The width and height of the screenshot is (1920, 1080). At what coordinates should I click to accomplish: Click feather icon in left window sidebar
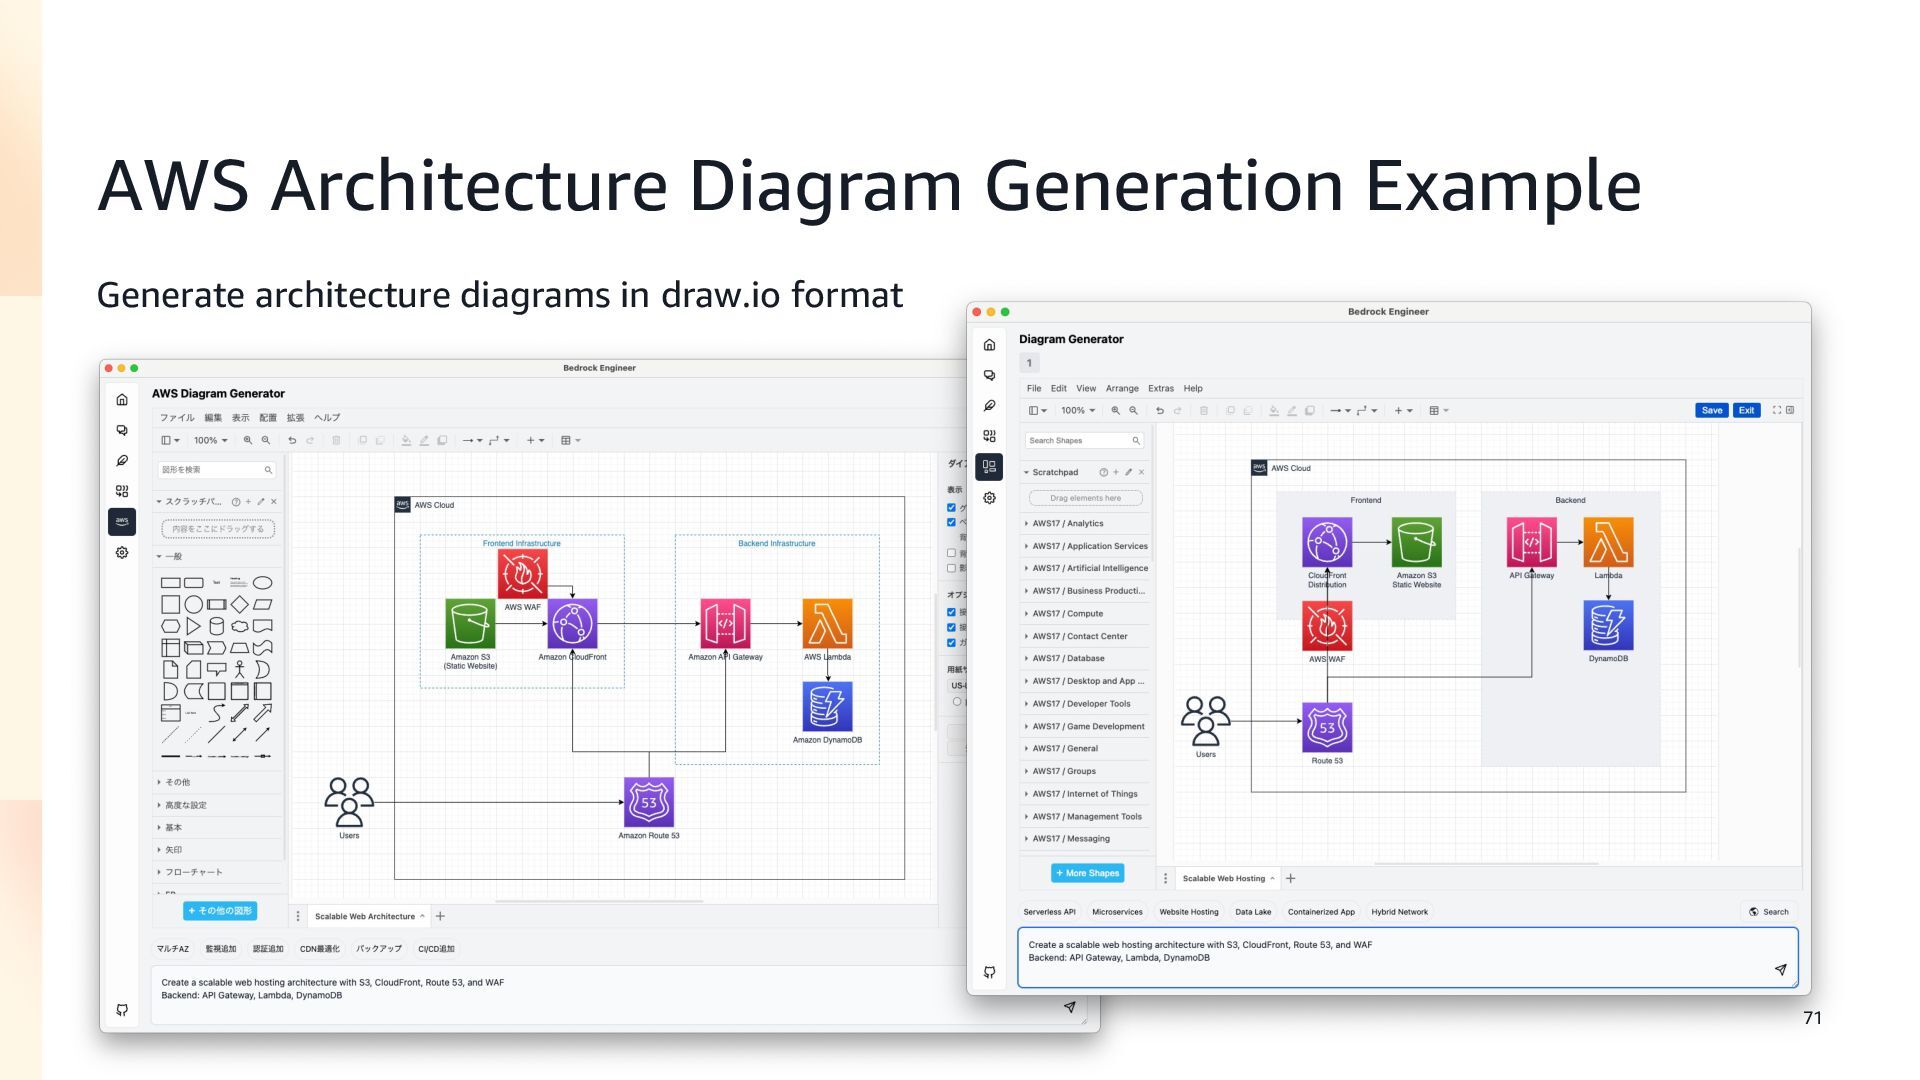(x=122, y=461)
